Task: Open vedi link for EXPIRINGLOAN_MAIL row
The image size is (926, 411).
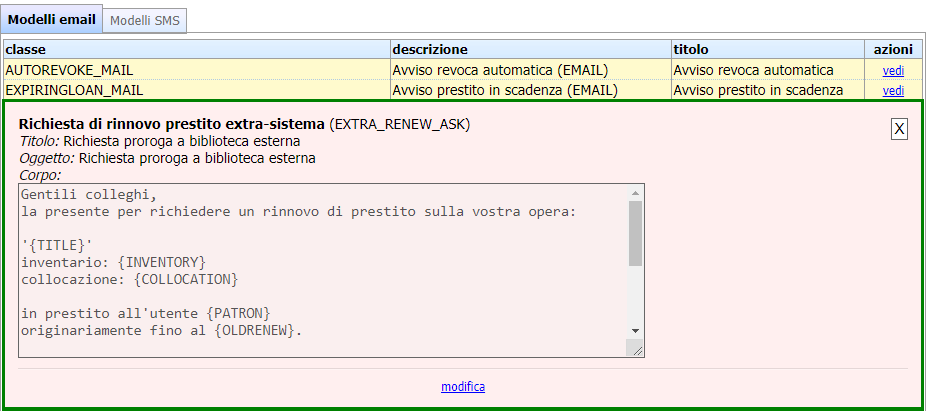Action: 892,91
